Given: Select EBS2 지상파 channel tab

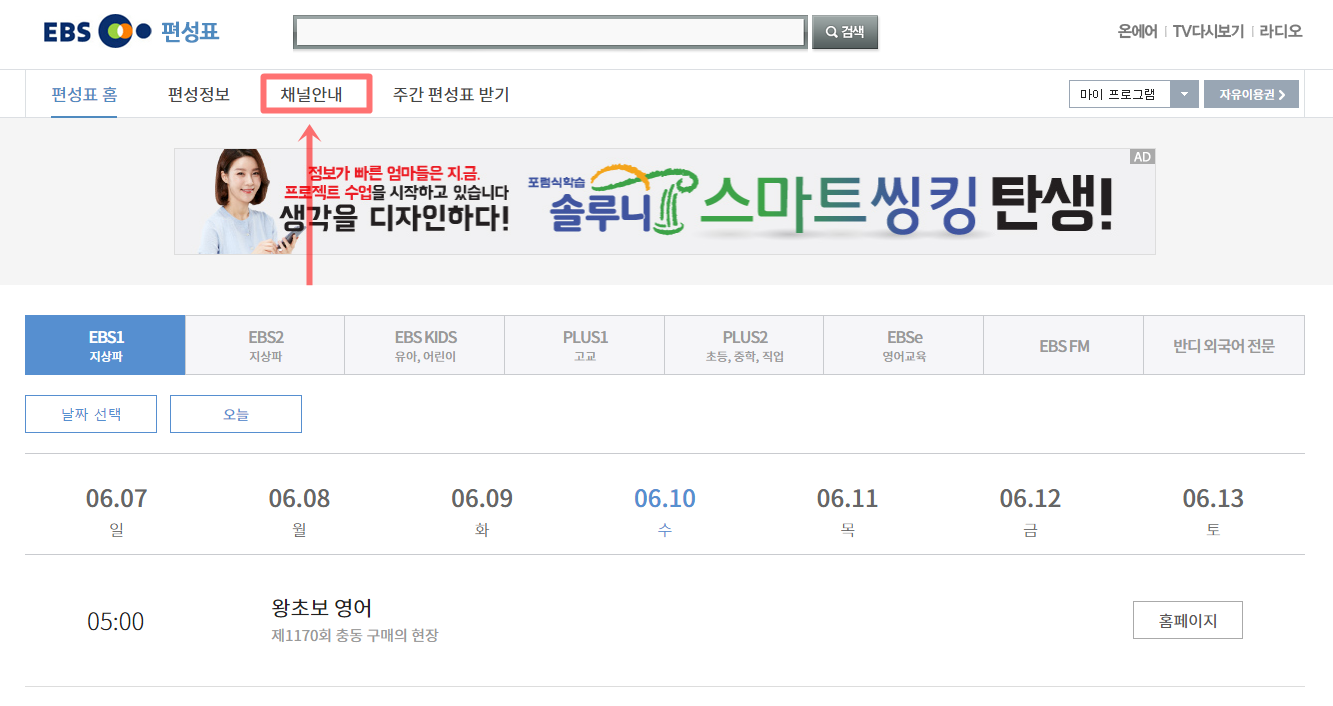Looking at the screenshot, I should [265, 345].
